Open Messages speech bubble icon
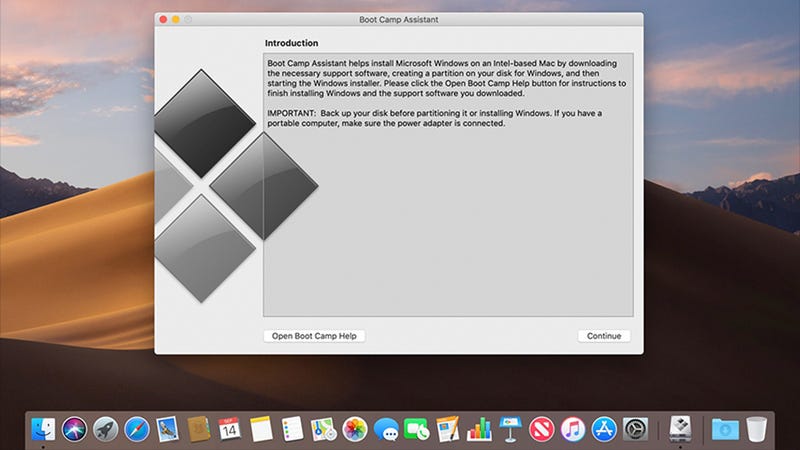 tap(386, 429)
